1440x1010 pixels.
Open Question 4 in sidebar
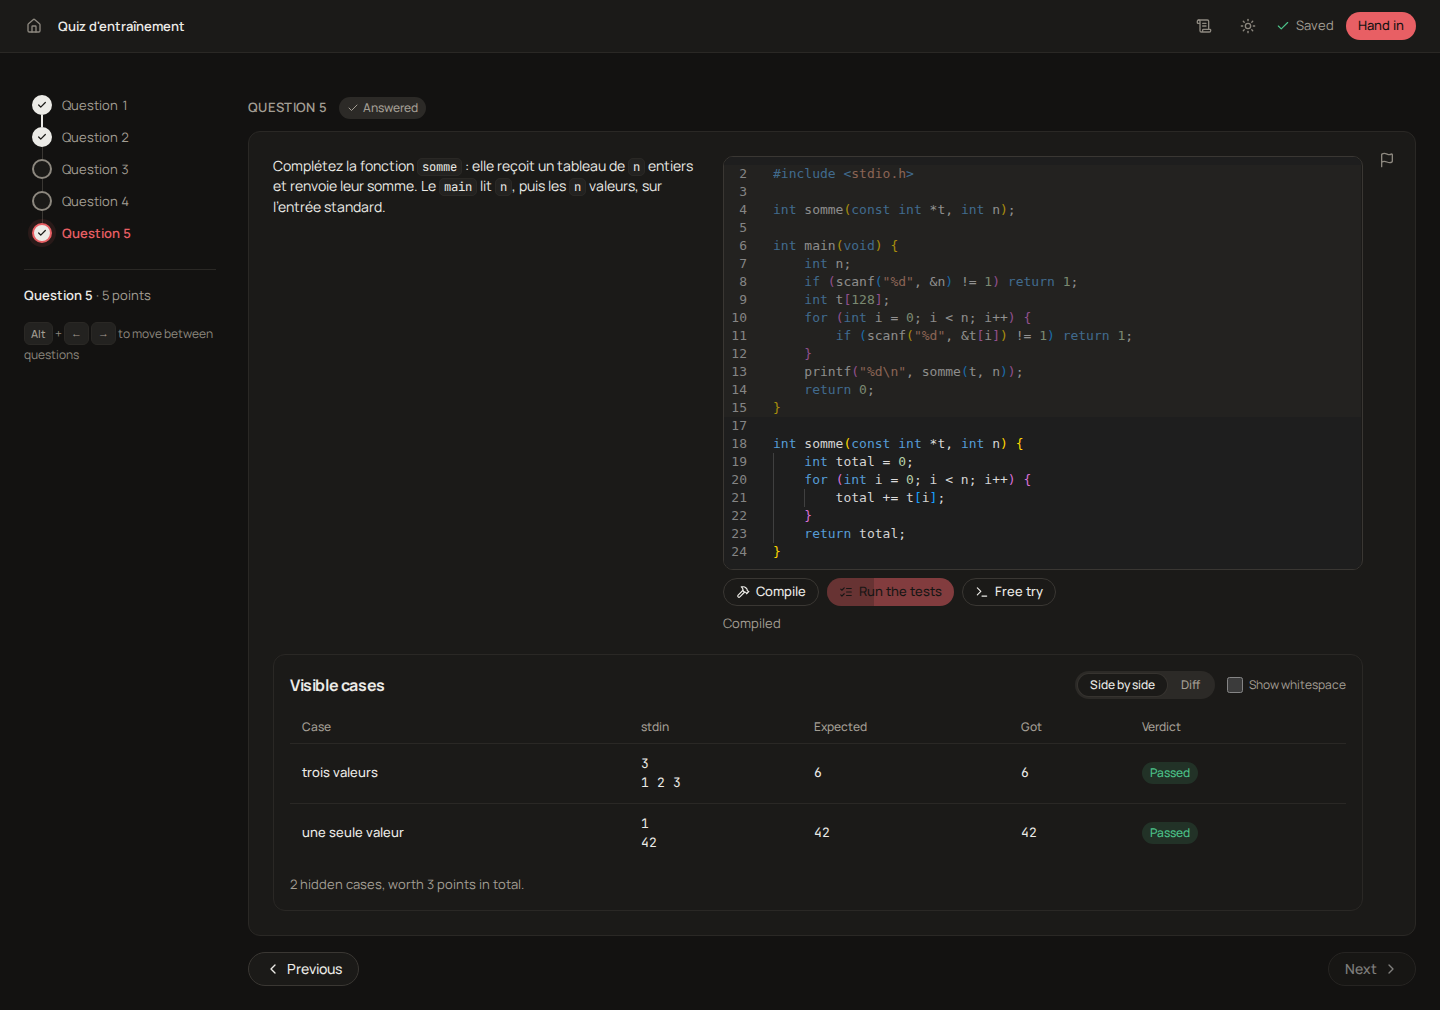tap(95, 201)
